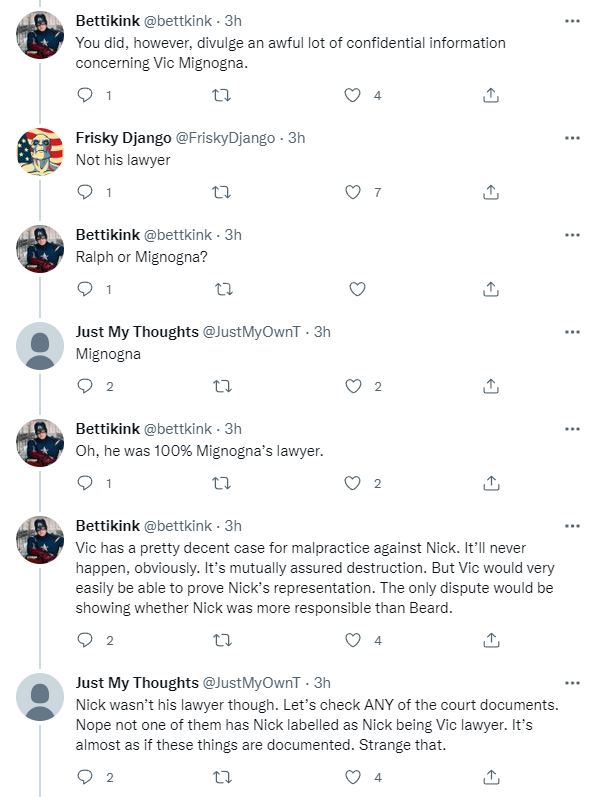Open more options on the confidential information tweet
Viewport: 596px width, 797px height.
click(x=572, y=21)
